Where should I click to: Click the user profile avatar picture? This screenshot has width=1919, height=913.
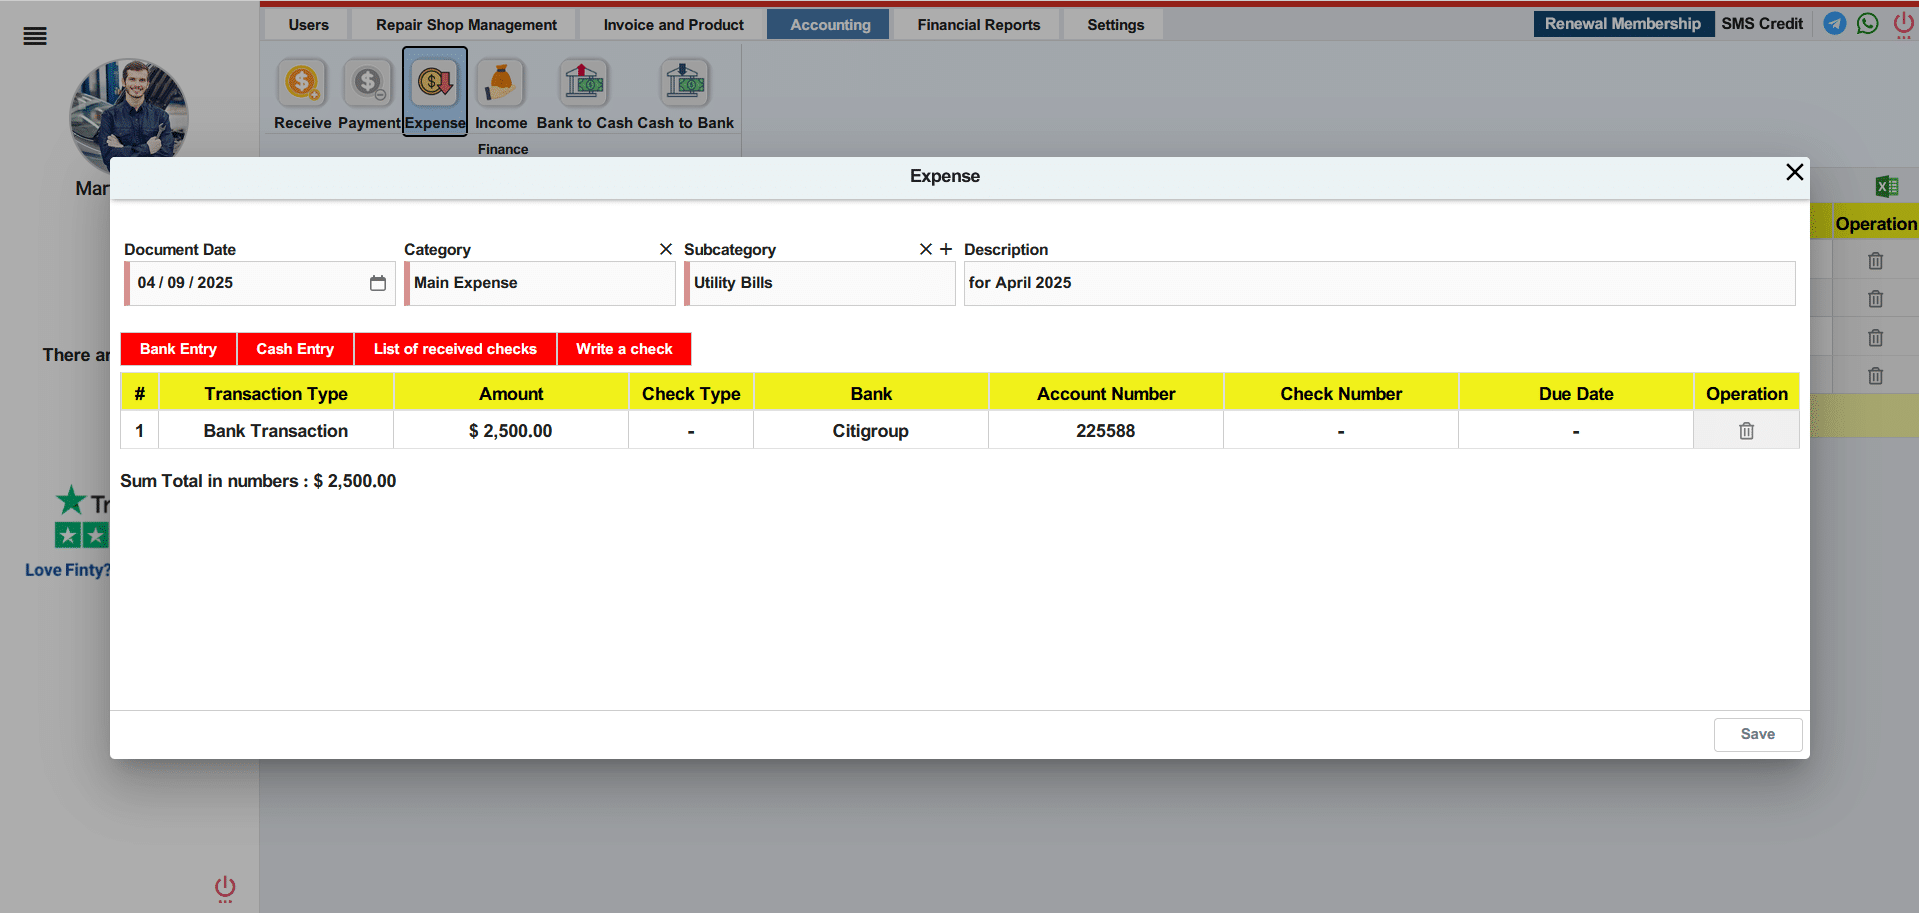(129, 117)
